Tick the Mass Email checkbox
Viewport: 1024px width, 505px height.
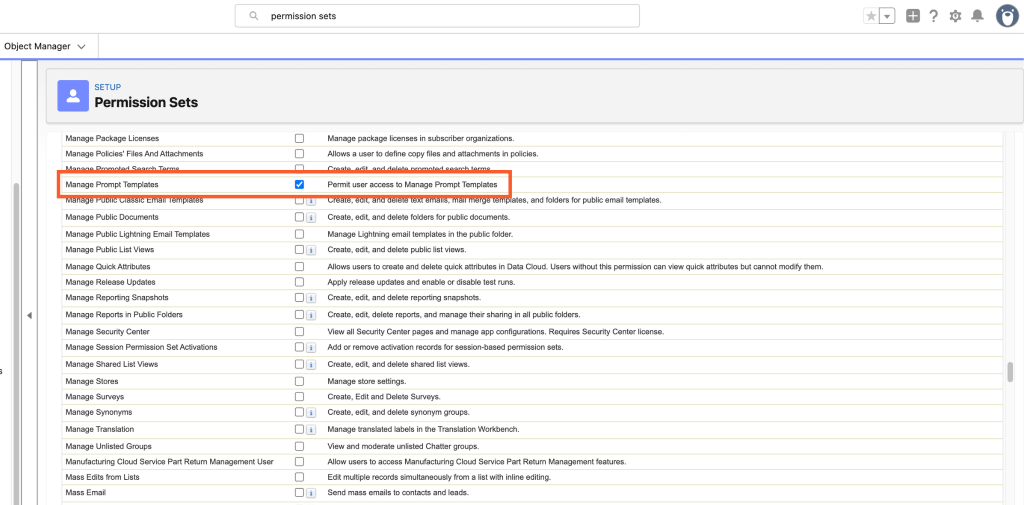coord(299,493)
